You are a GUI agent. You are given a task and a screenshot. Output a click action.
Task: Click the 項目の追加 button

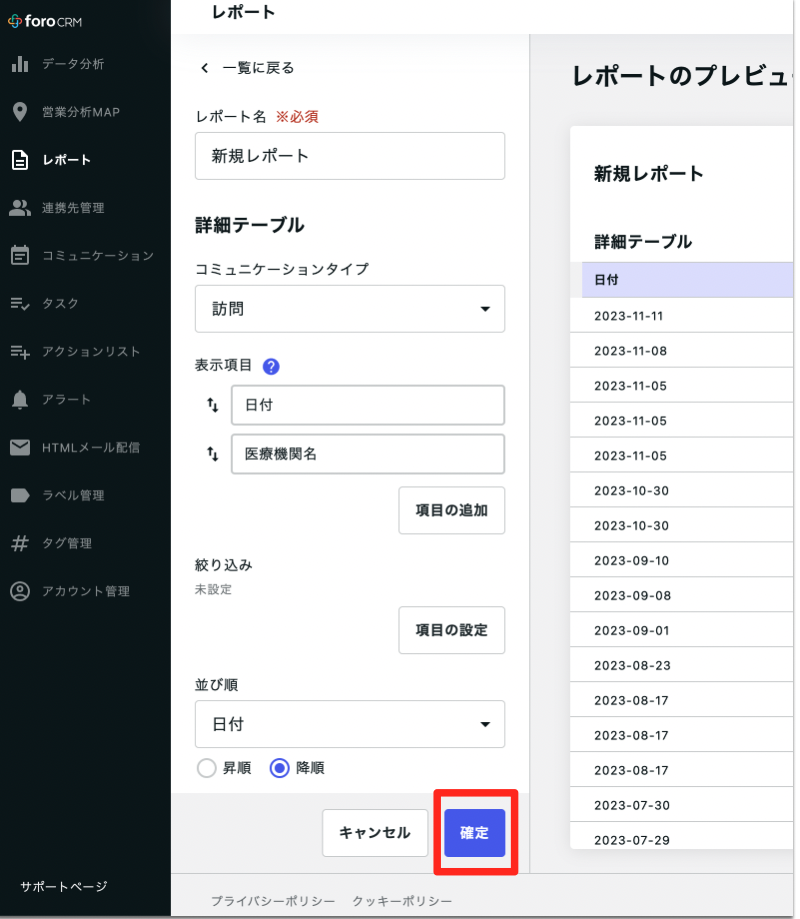[452, 510]
